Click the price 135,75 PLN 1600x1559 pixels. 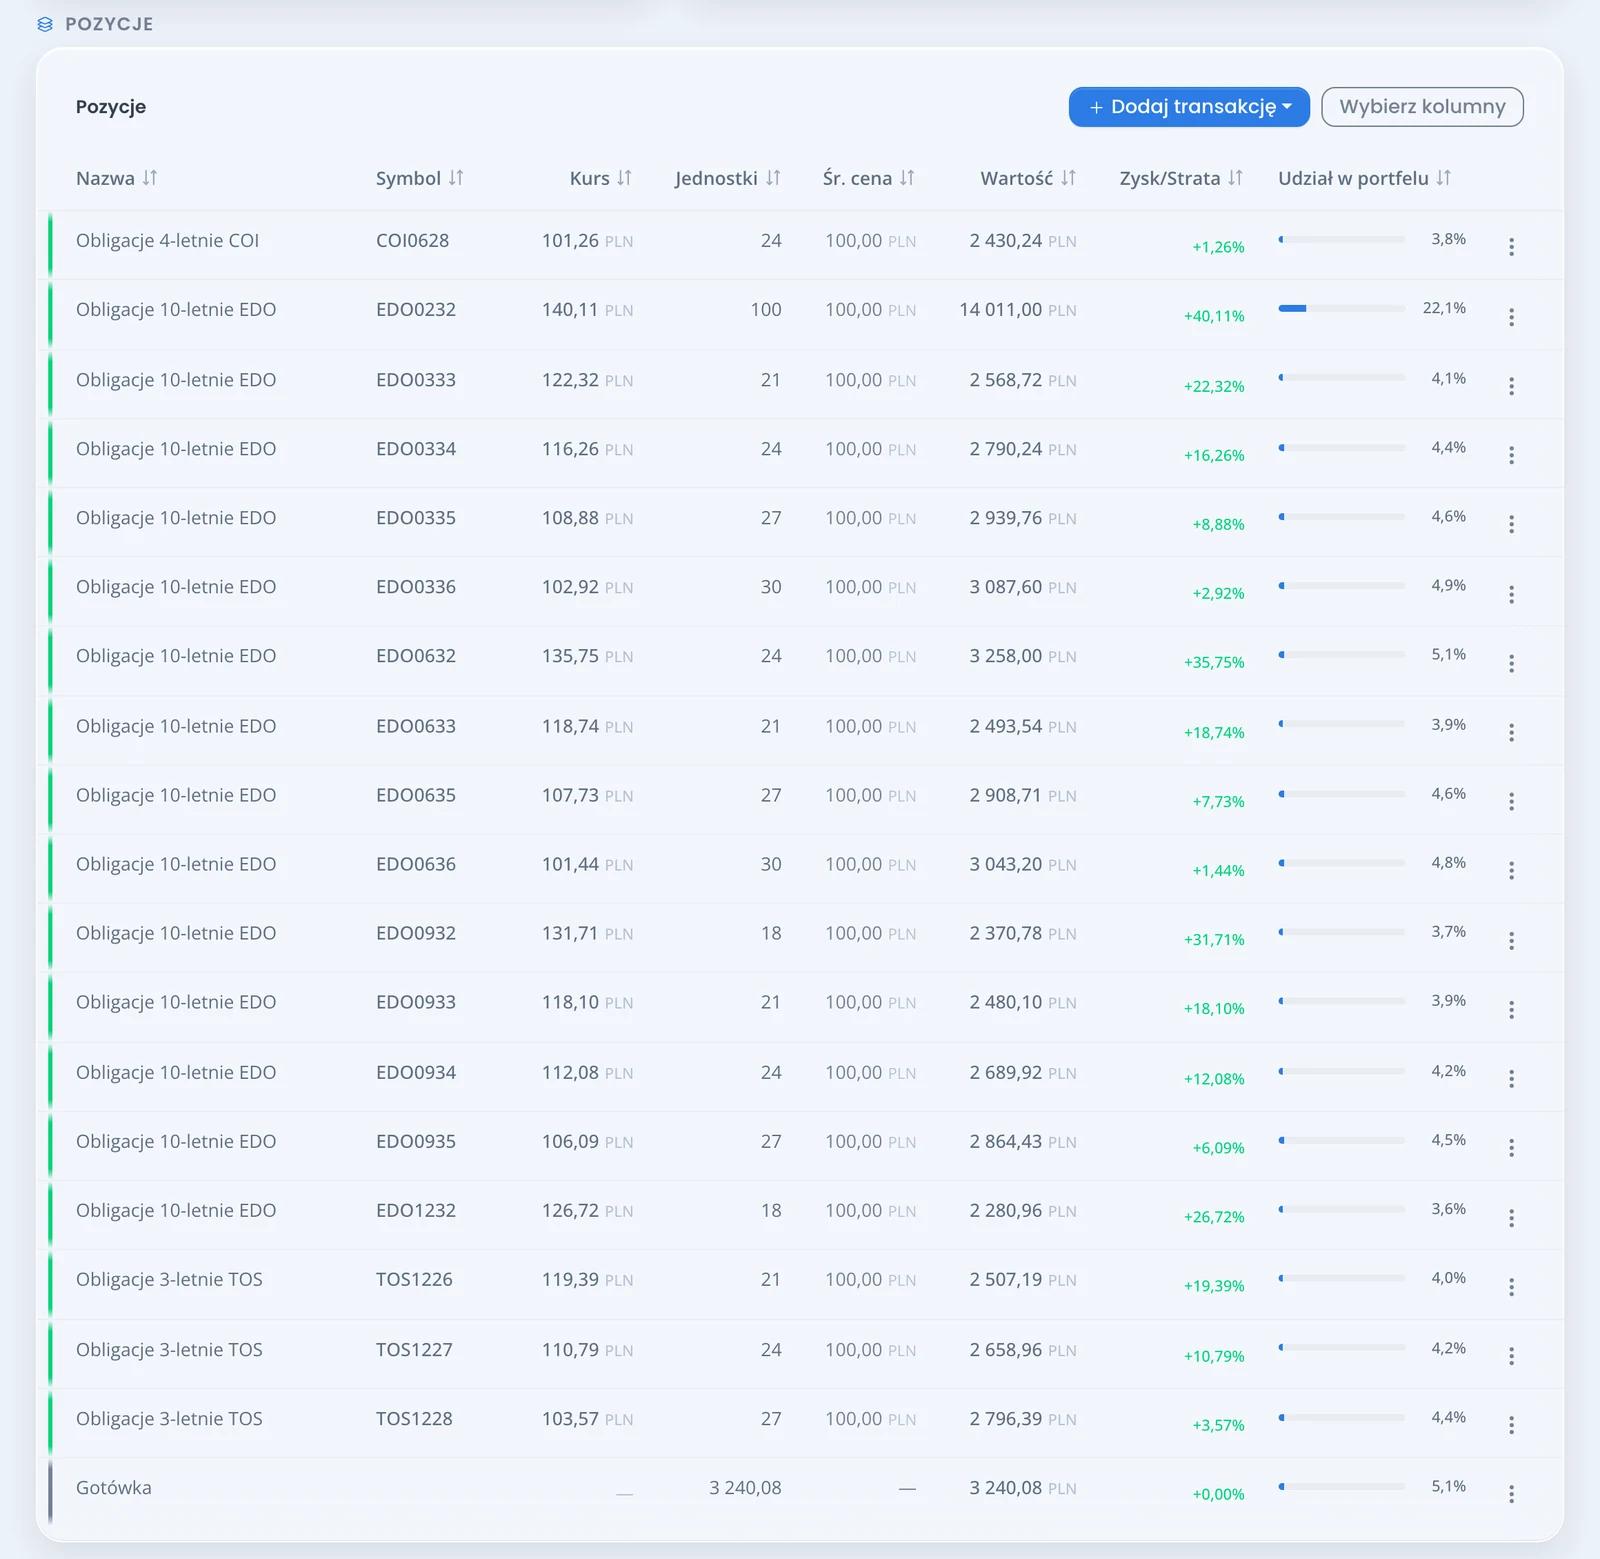tap(587, 656)
